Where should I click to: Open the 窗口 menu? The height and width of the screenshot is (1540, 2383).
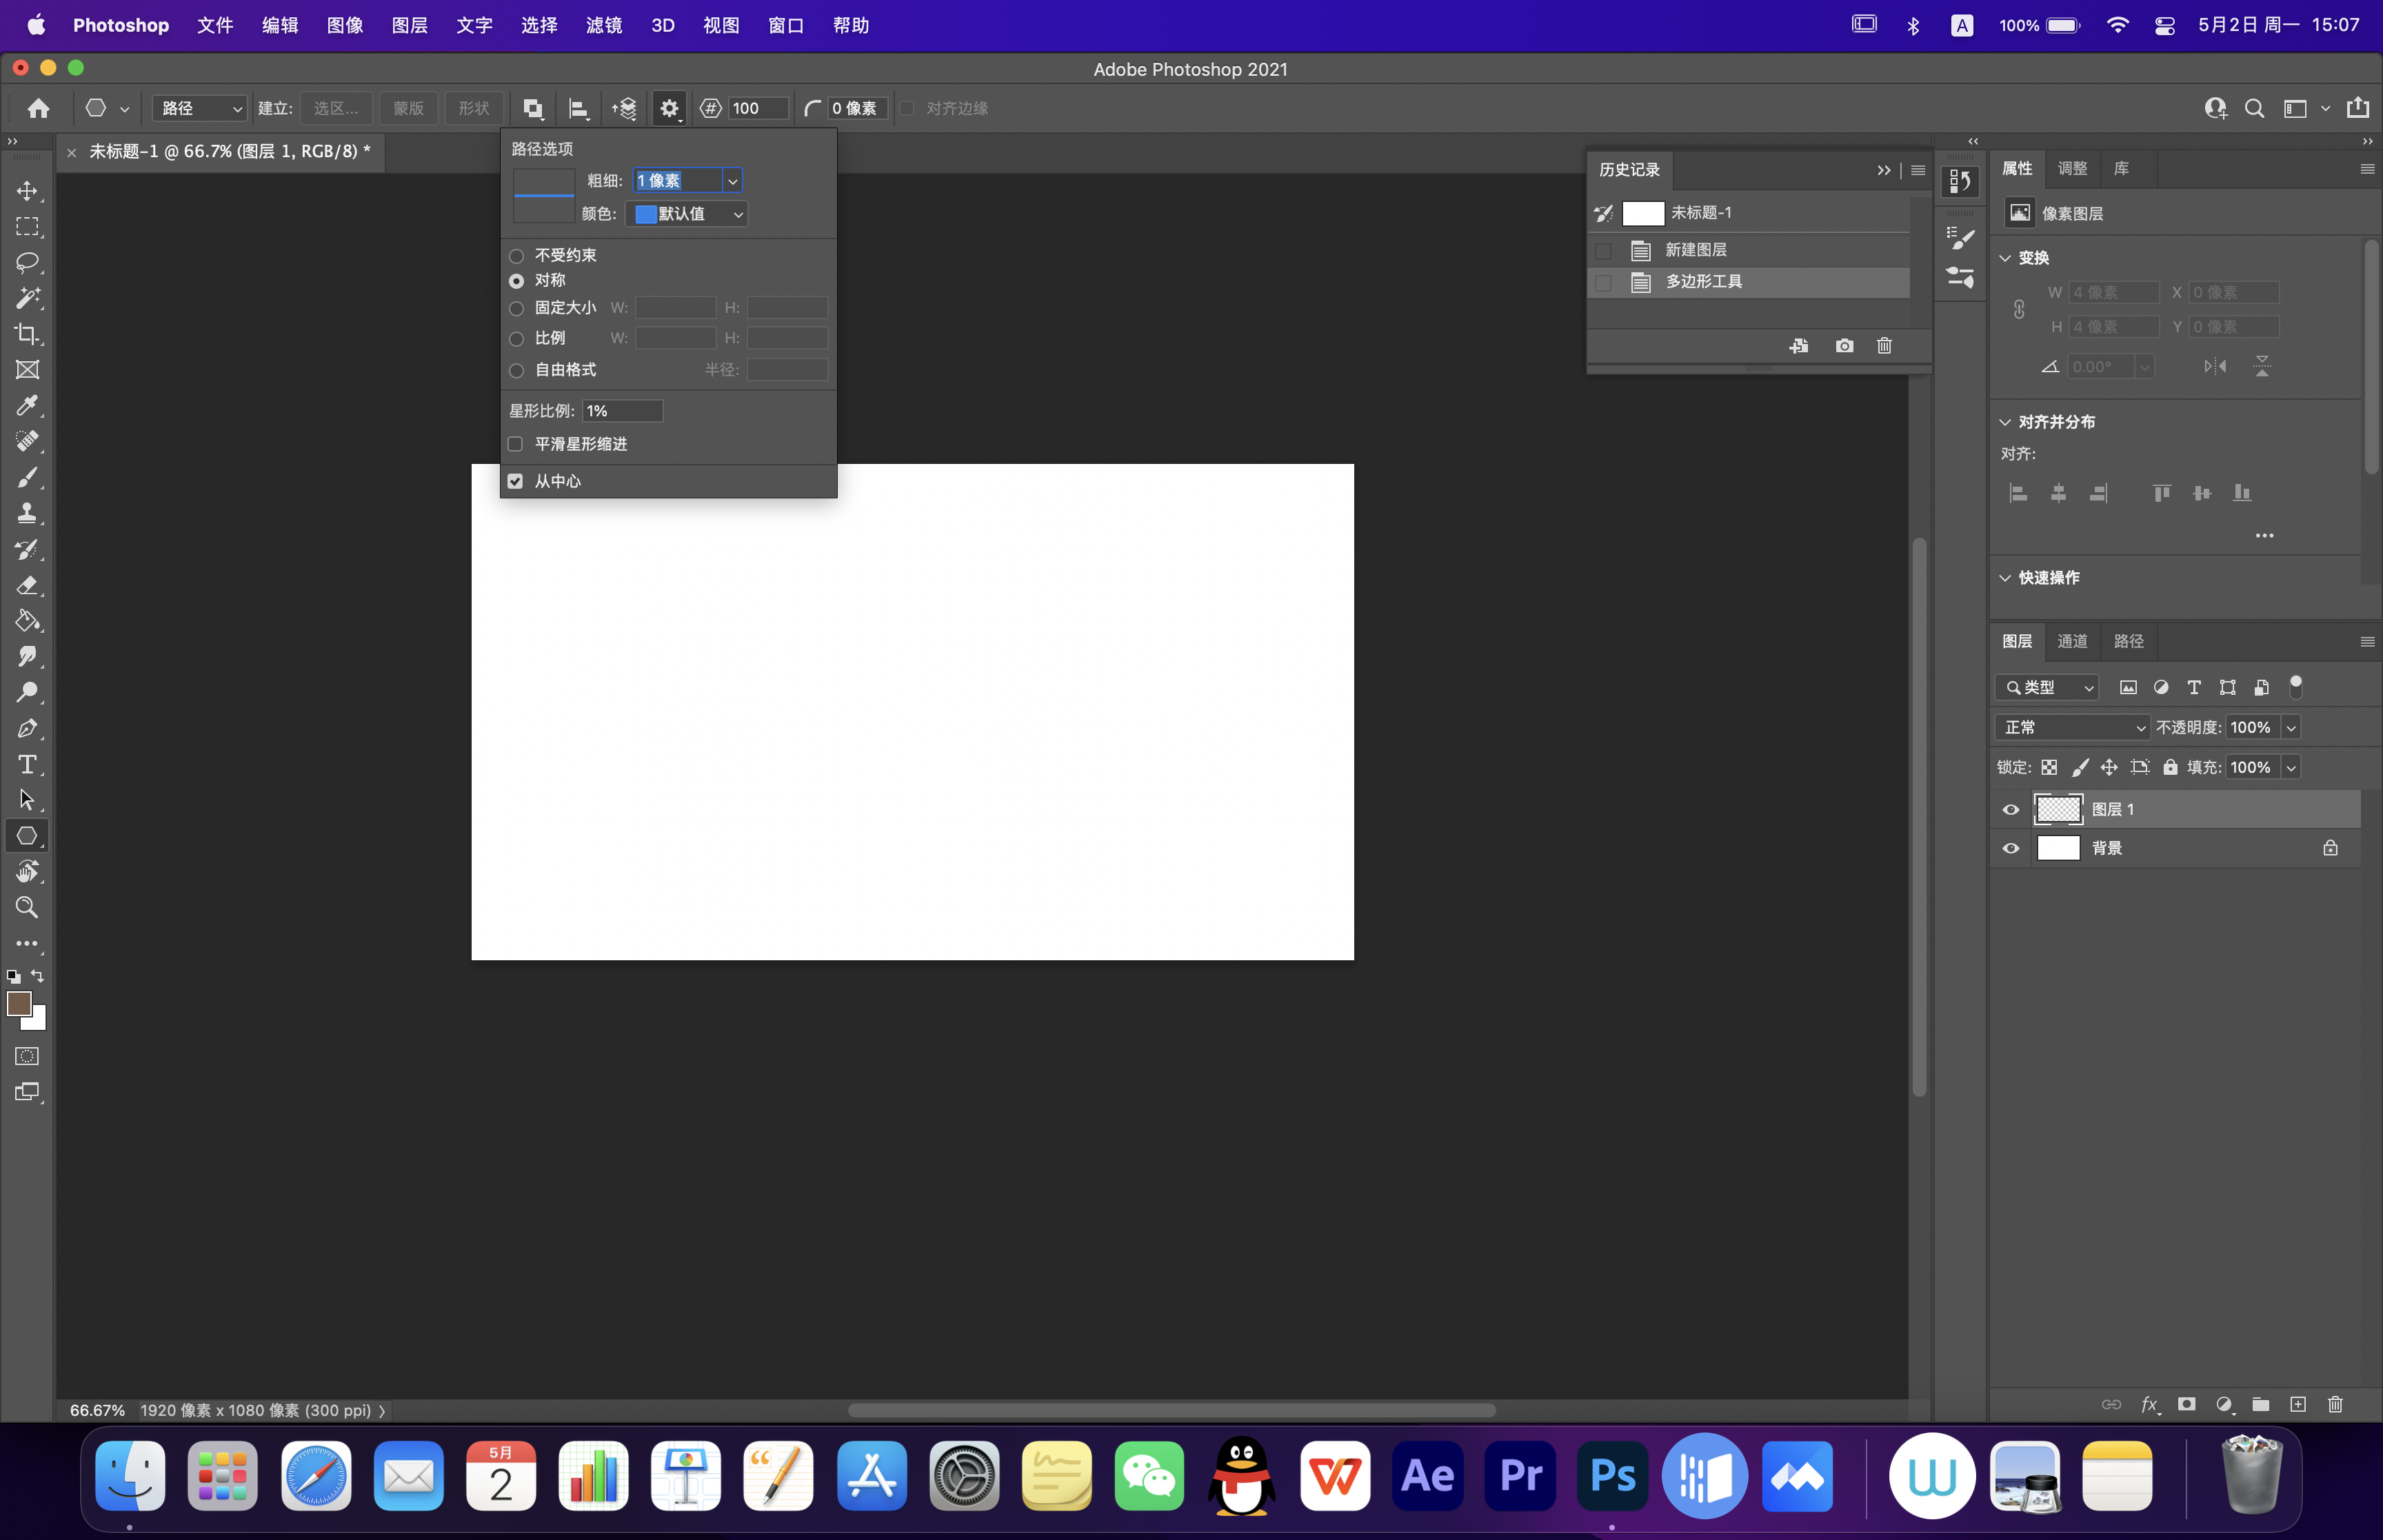785,25
